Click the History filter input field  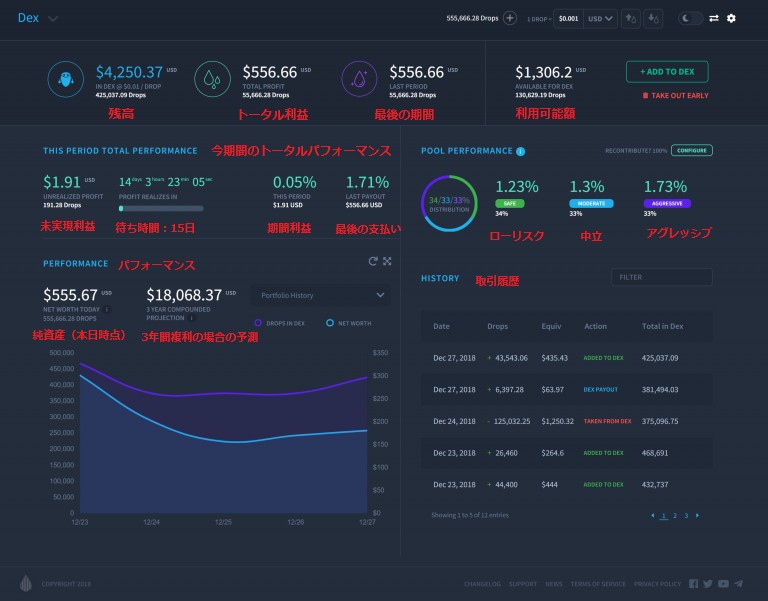(x=661, y=277)
